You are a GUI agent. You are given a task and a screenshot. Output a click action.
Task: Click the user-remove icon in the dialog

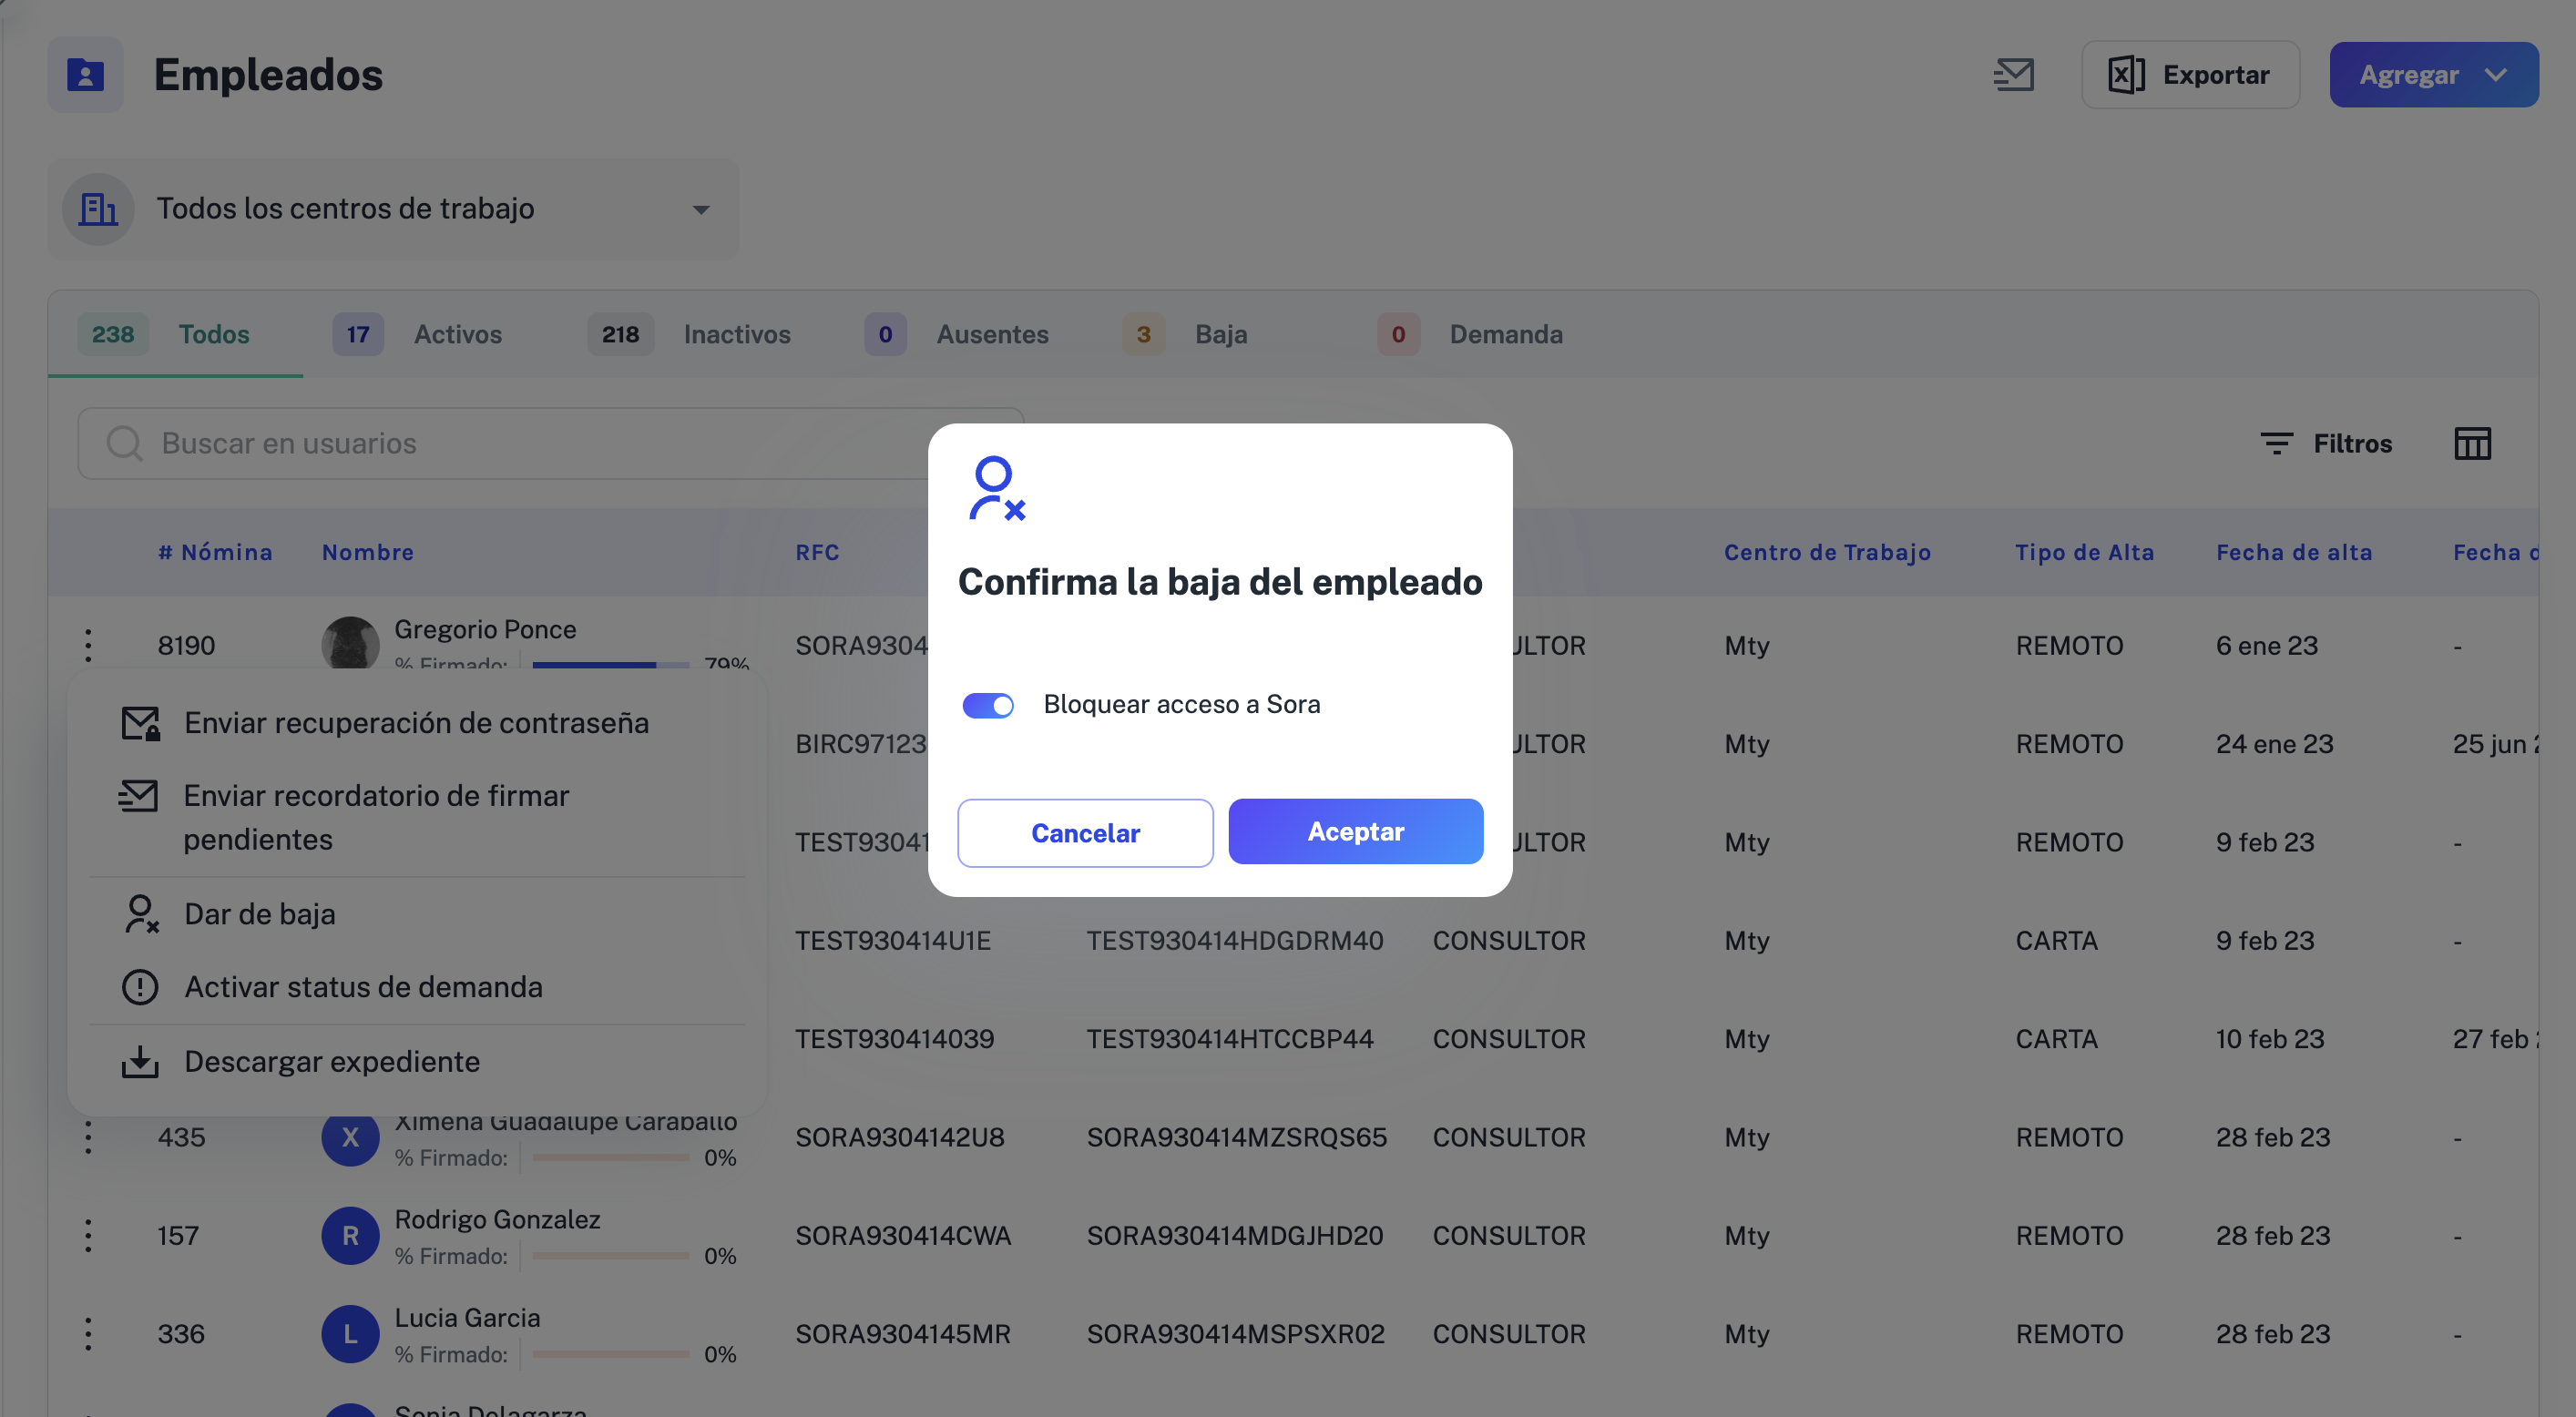click(997, 489)
